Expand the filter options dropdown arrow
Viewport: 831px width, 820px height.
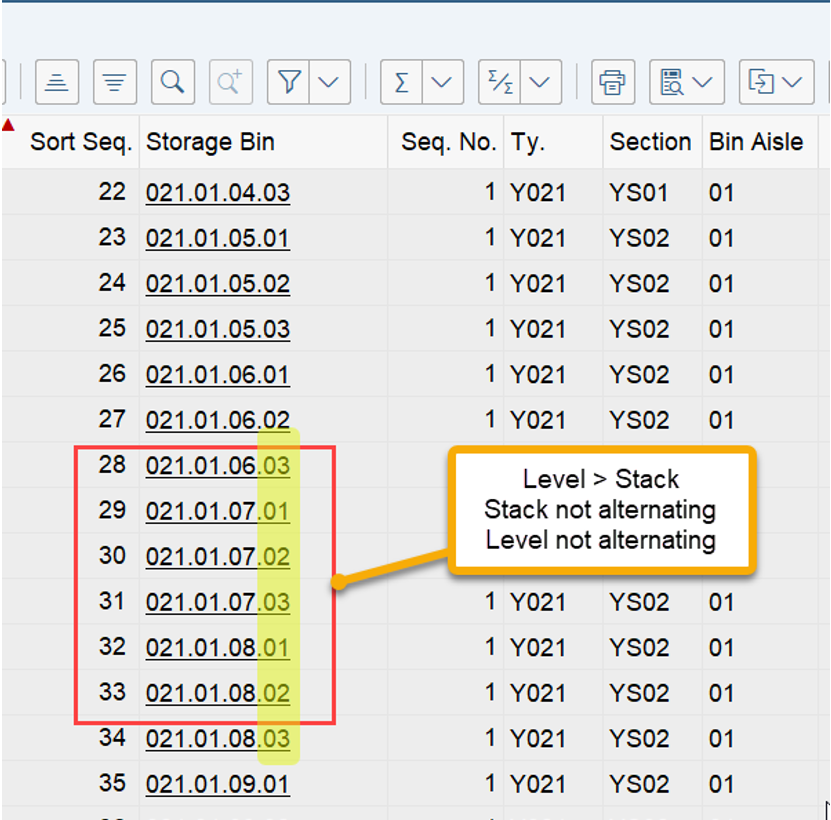click(329, 82)
